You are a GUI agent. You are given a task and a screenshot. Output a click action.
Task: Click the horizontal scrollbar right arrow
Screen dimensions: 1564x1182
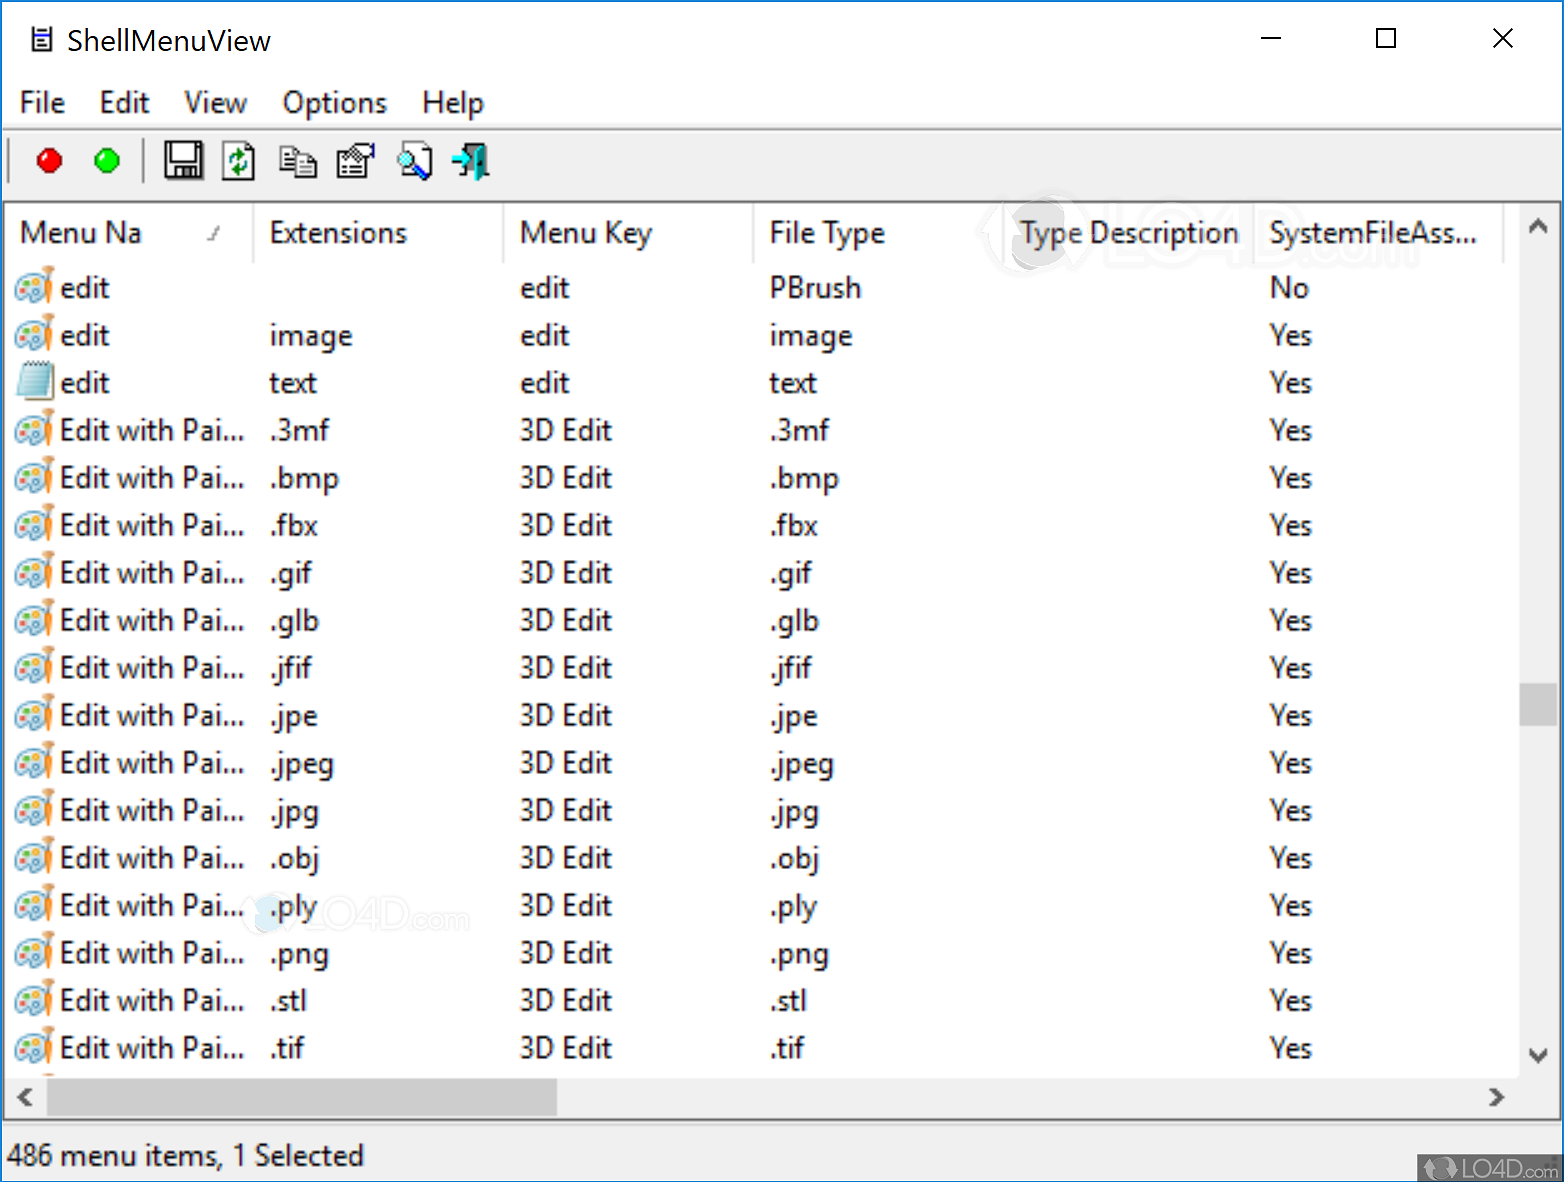(x=1497, y=1098)
